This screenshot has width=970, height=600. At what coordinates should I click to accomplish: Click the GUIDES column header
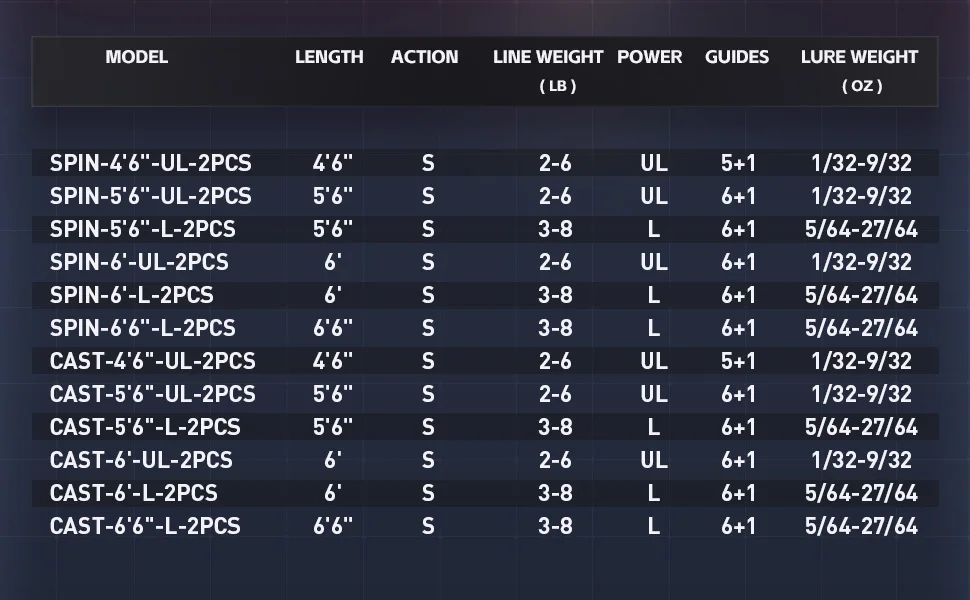coord(737,57)
